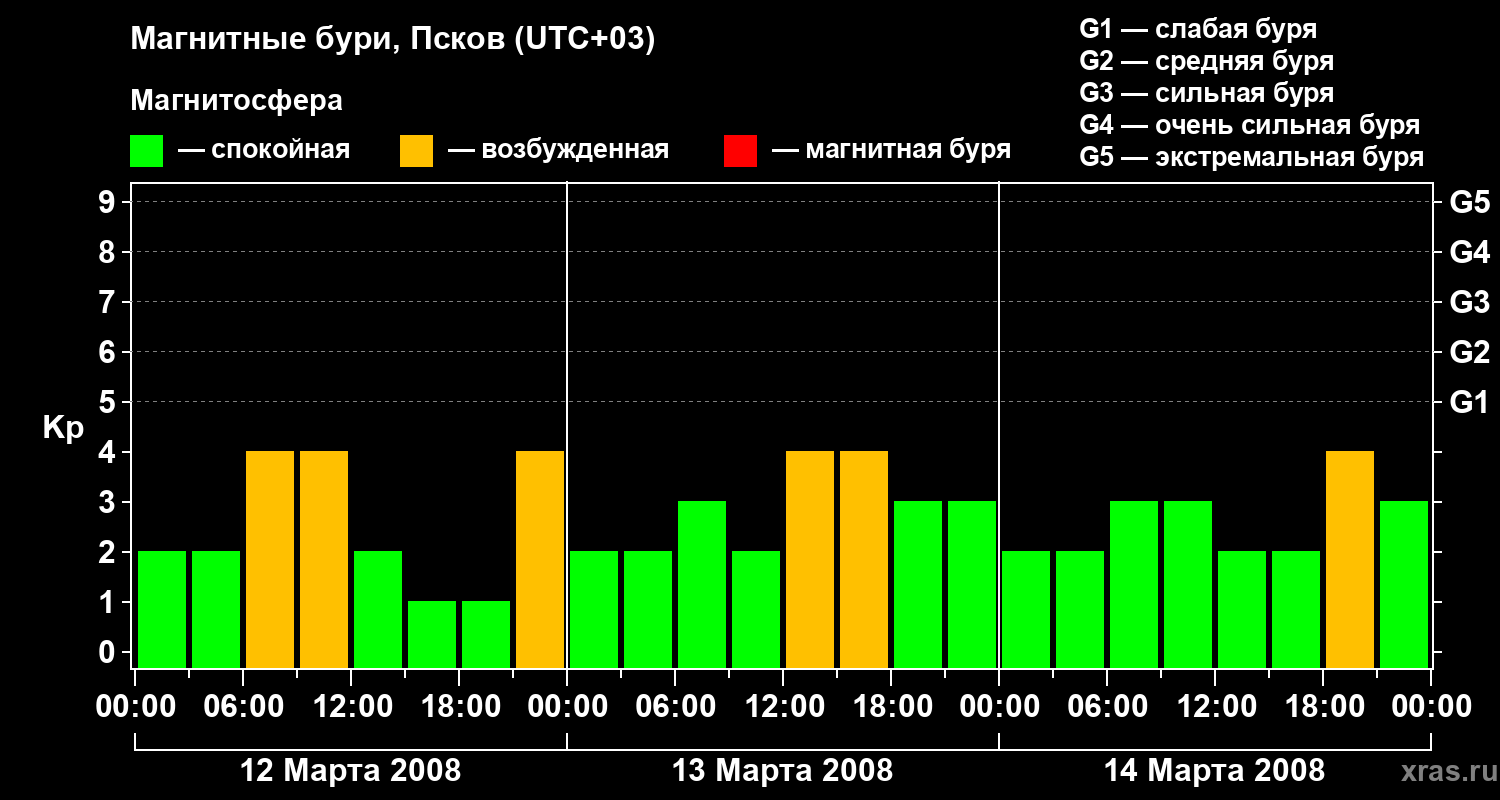Click the '12 Марта 2008' date label

(x=351, y=770)
